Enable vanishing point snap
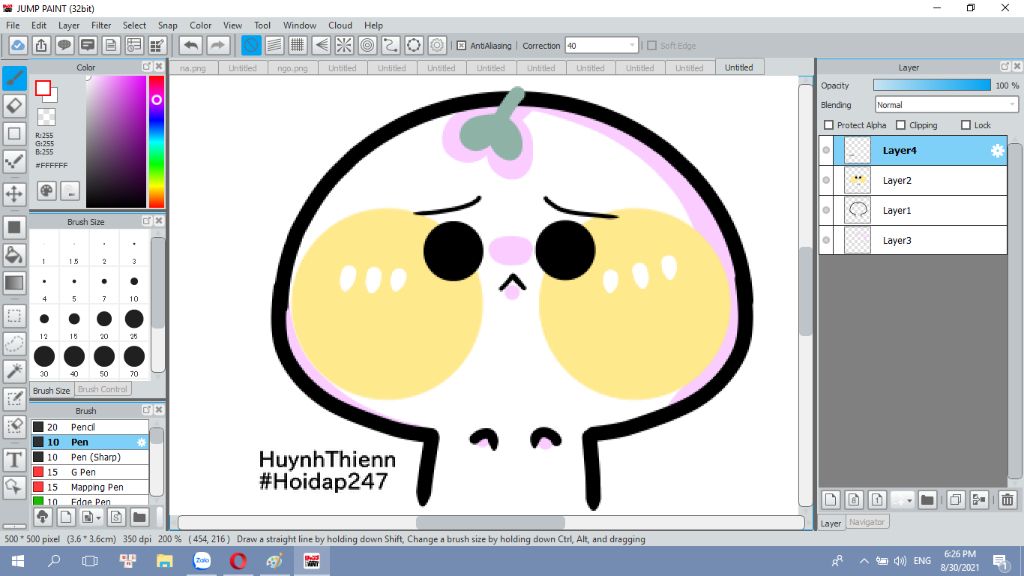 pyautogui.click(x=321, y=45)
